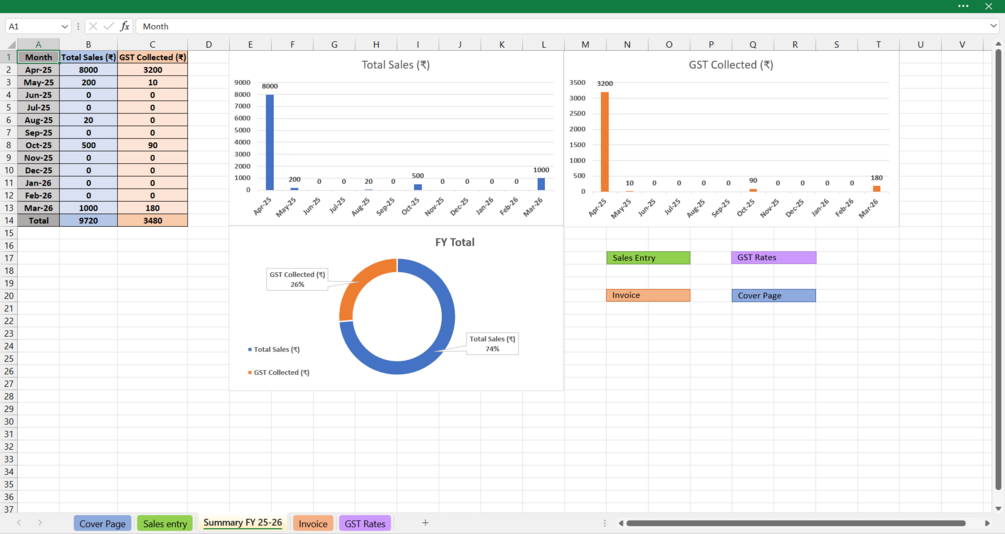The height and width of the screenshot is (534, 1005).
Task: Click the orange Invoice button
Action: click(x=648, y=296)
